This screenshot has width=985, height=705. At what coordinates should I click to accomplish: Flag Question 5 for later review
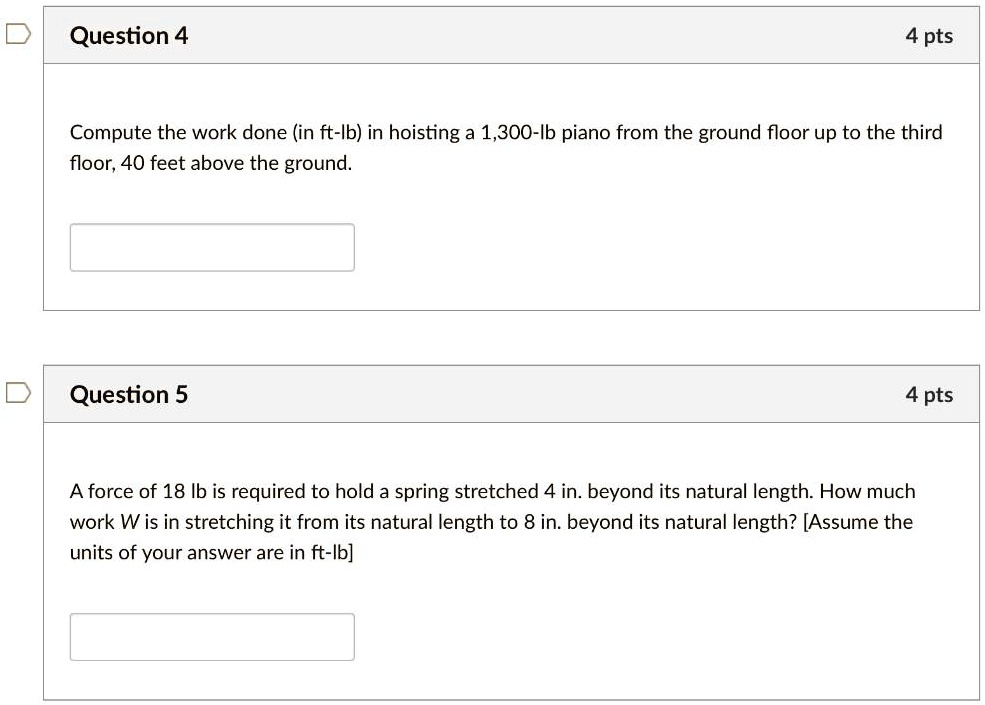[18, 393]
